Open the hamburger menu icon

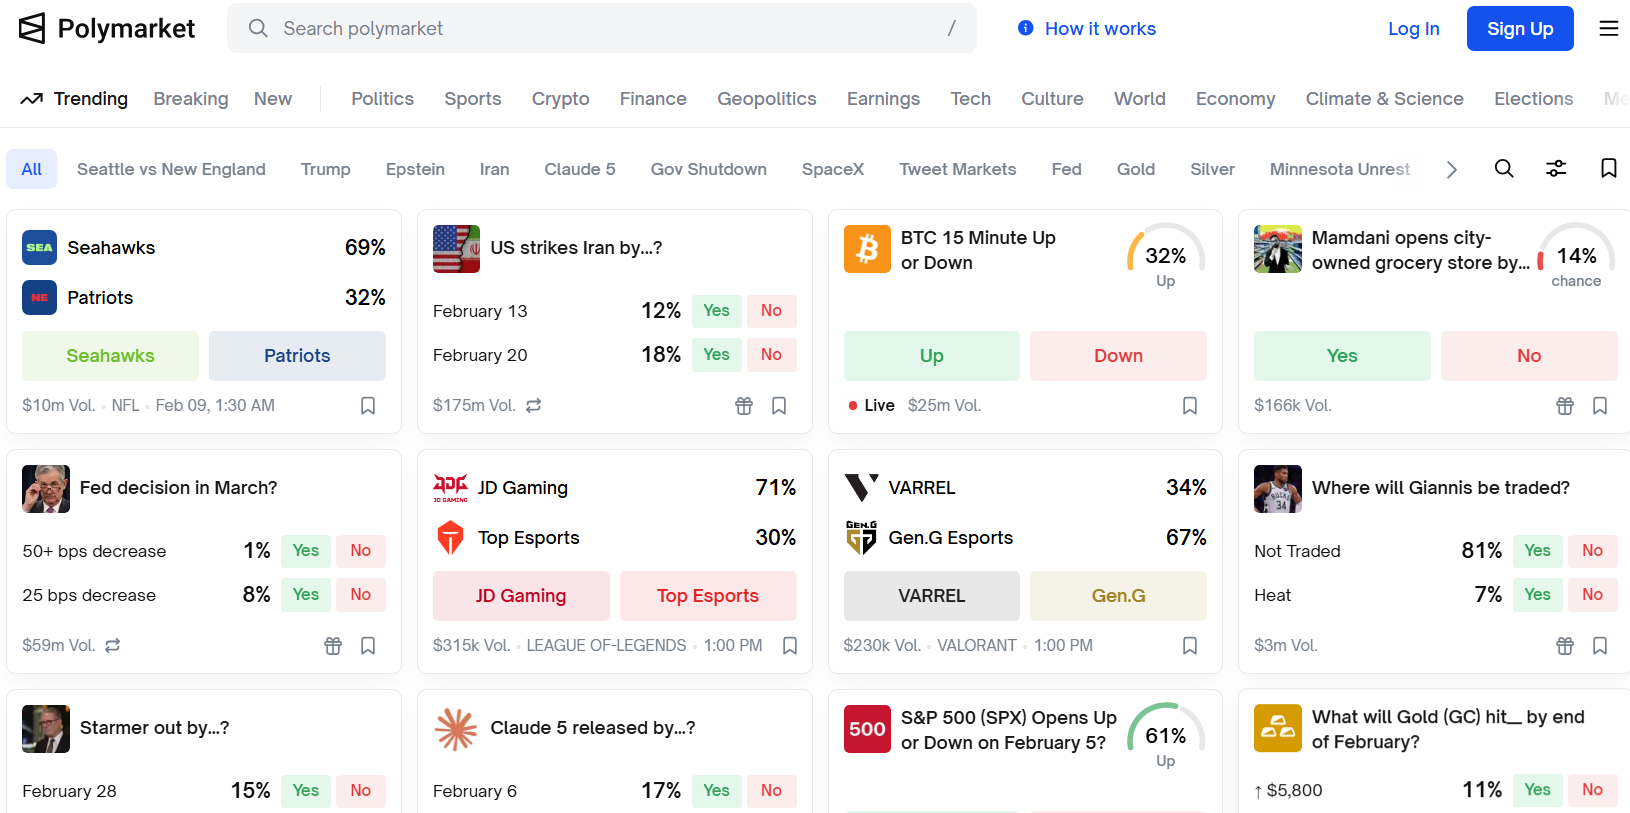click(x=1608, y=29)
